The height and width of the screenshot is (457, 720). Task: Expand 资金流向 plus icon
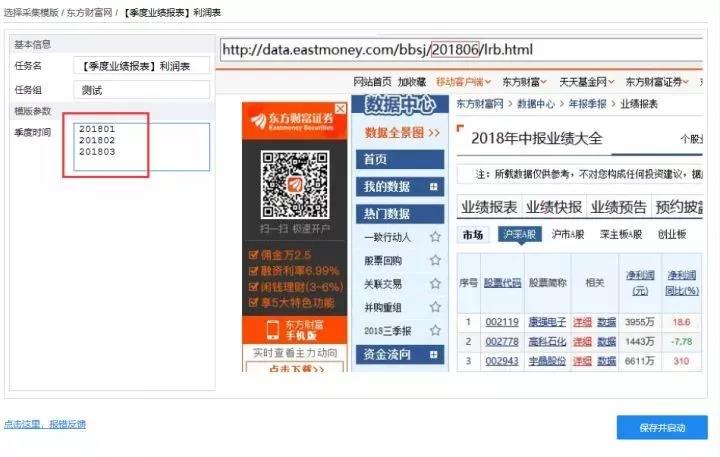click(433, 355)
